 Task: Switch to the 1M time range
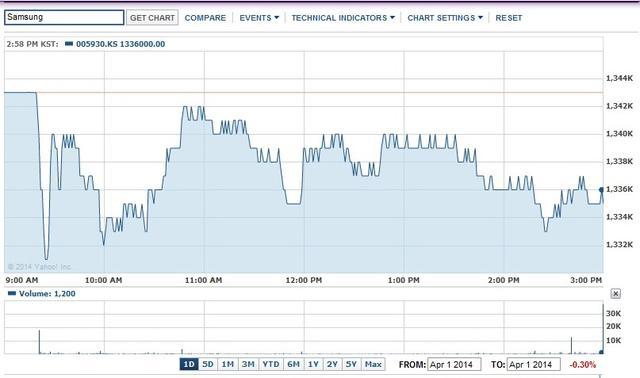pyautogui.click(x=227, y=364)
